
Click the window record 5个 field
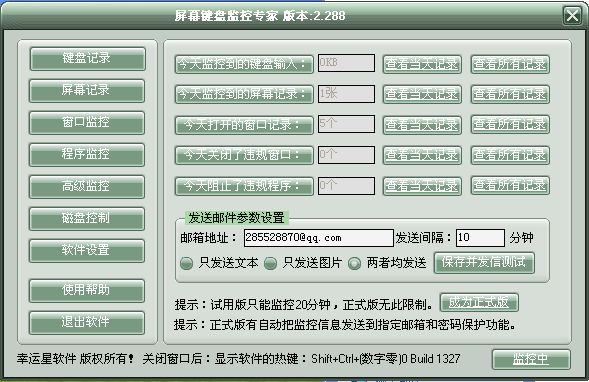[346, 124]
